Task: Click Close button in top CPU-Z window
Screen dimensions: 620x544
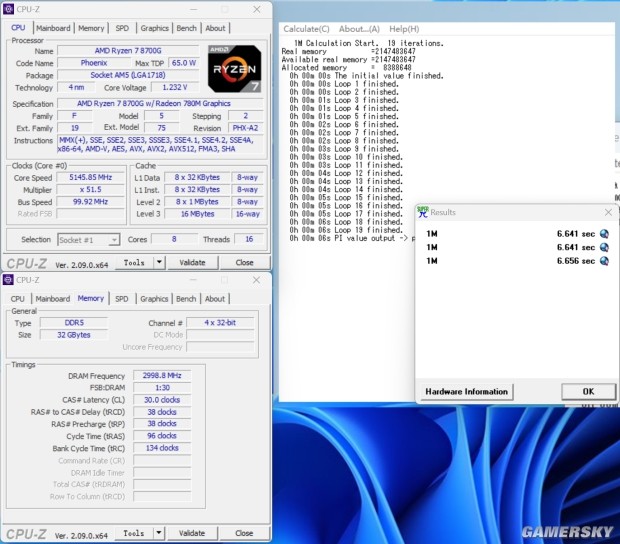Action: click(244, 263)
